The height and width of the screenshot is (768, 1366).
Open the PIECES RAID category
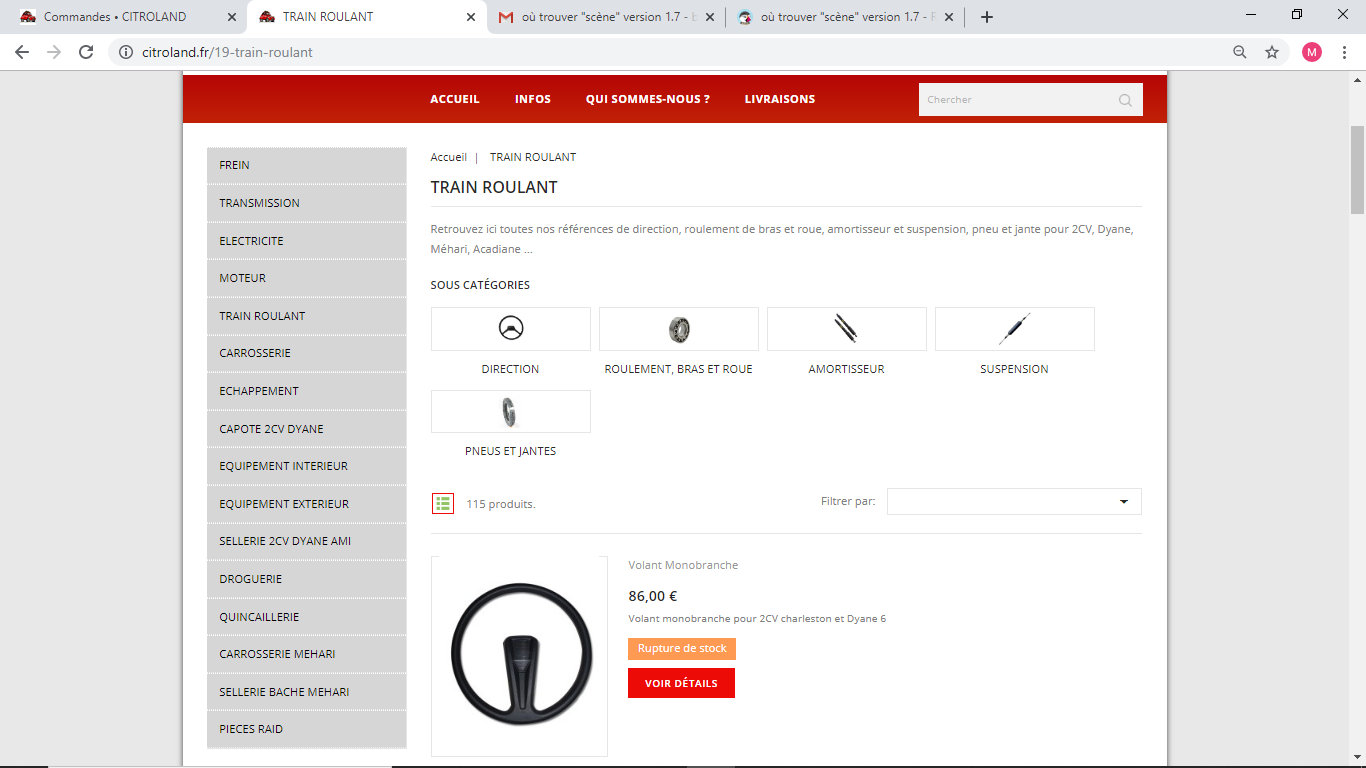[307, 729]
